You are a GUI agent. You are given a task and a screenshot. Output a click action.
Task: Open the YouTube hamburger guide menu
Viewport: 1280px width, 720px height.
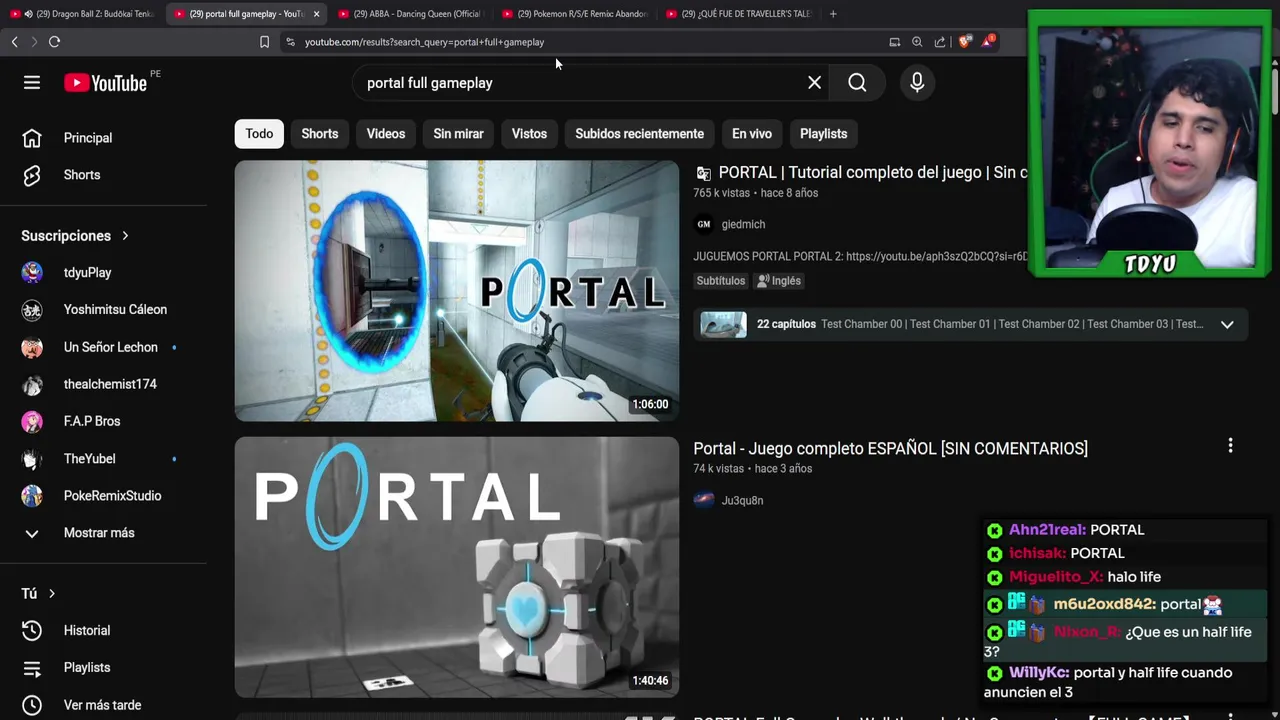pos(32,83)
